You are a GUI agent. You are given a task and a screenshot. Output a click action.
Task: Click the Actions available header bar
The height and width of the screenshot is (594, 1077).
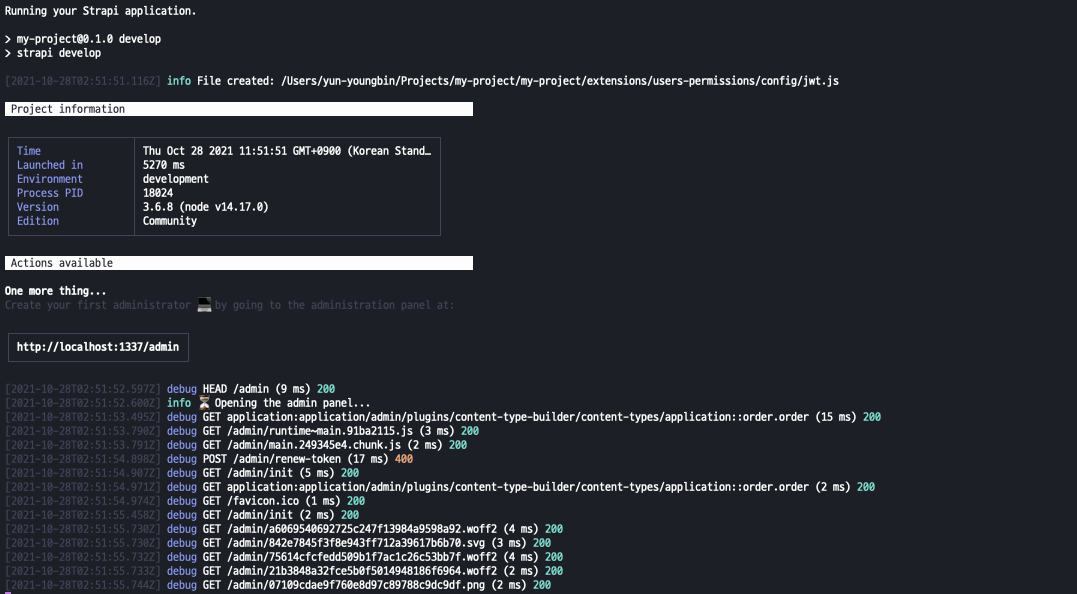(239, 263)
